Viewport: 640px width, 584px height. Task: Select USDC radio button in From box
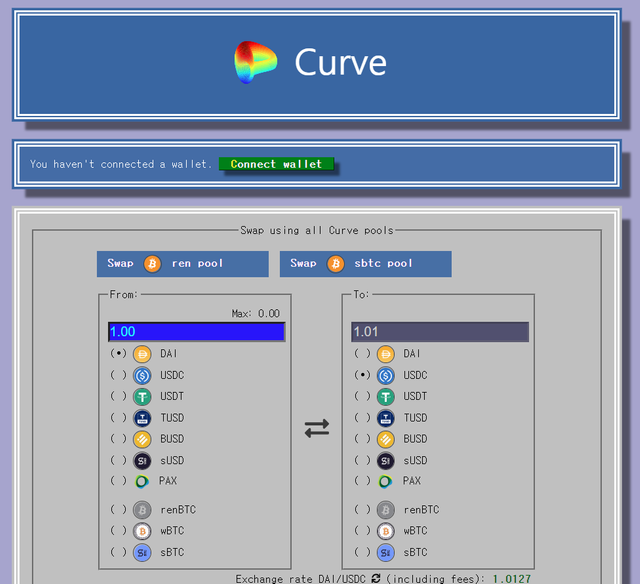point(118,375)
